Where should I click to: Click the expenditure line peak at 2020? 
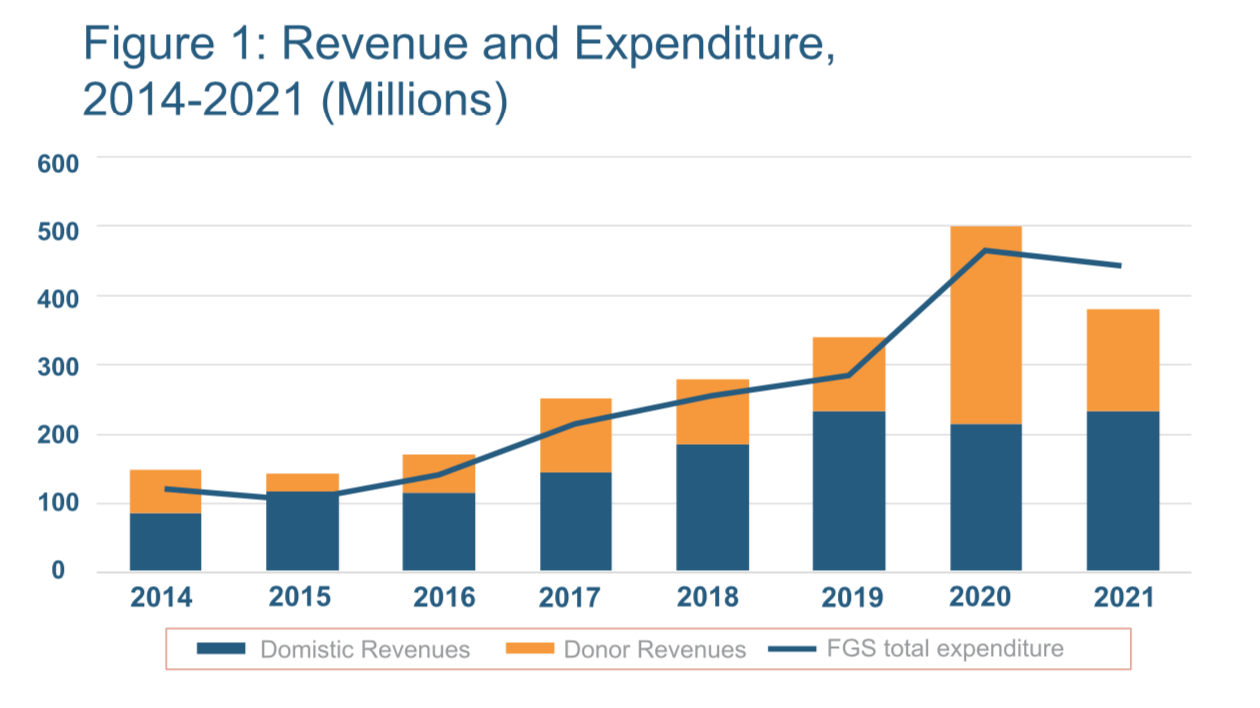point(986,250)
